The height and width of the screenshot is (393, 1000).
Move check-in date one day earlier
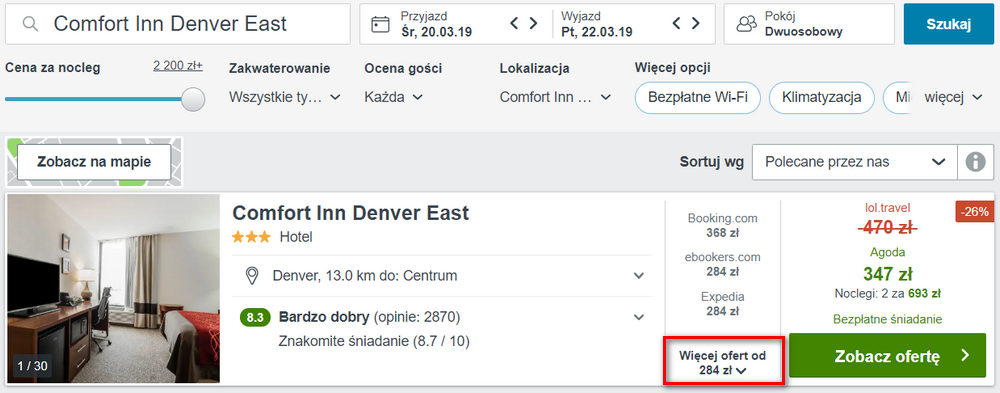pos(515,24)
